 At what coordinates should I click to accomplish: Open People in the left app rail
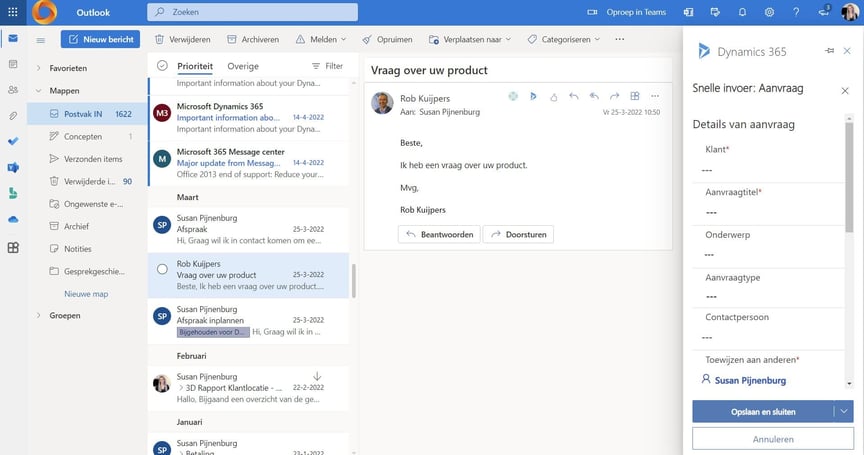coord(13,90)
